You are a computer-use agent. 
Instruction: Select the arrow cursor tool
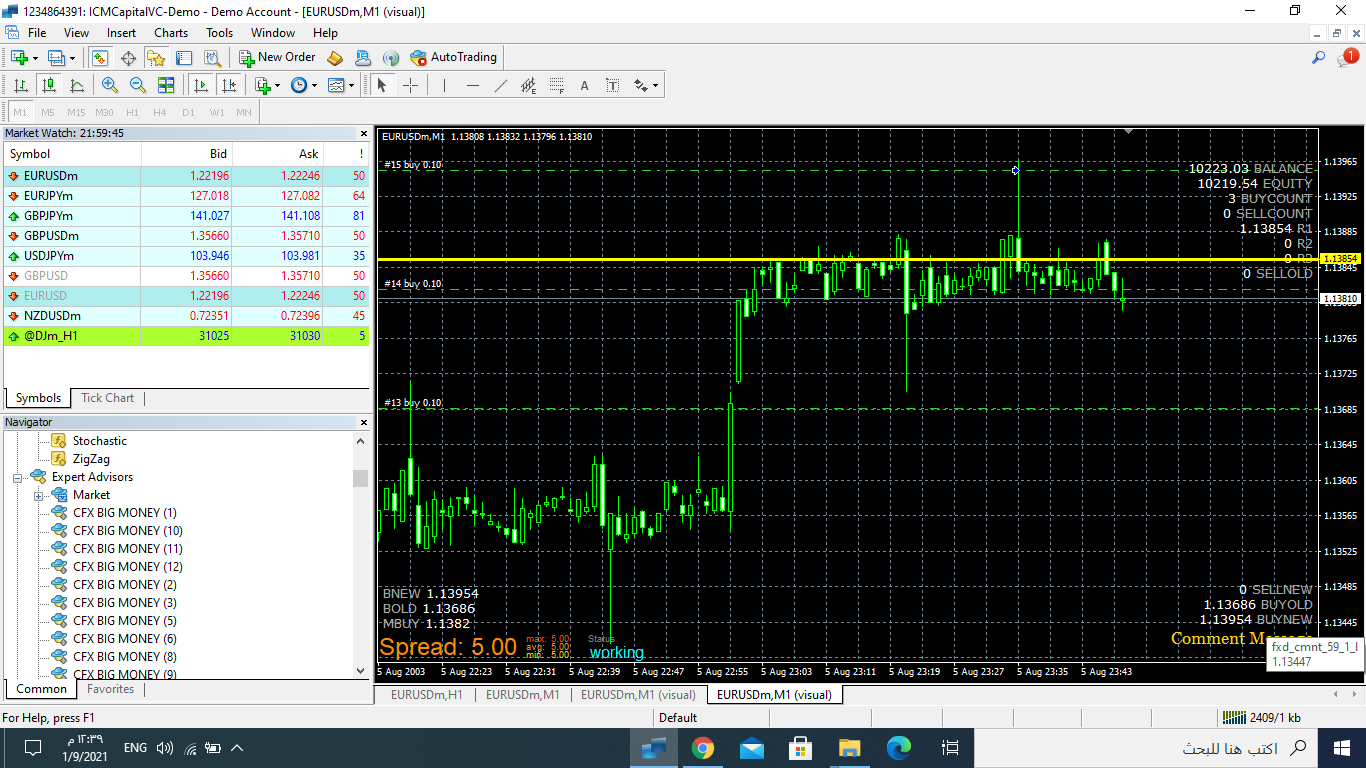click(x=382, y=85)
